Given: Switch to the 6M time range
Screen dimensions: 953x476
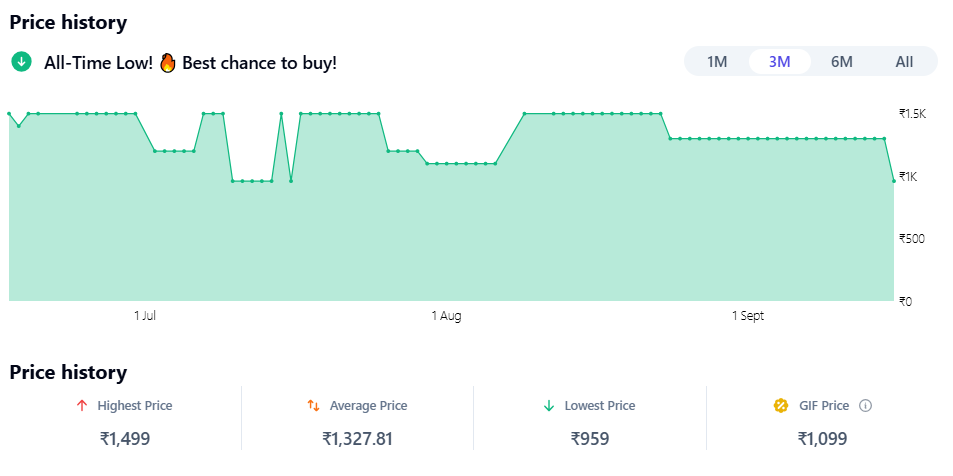Looking at the screenshot, I should tap(842, 62).
